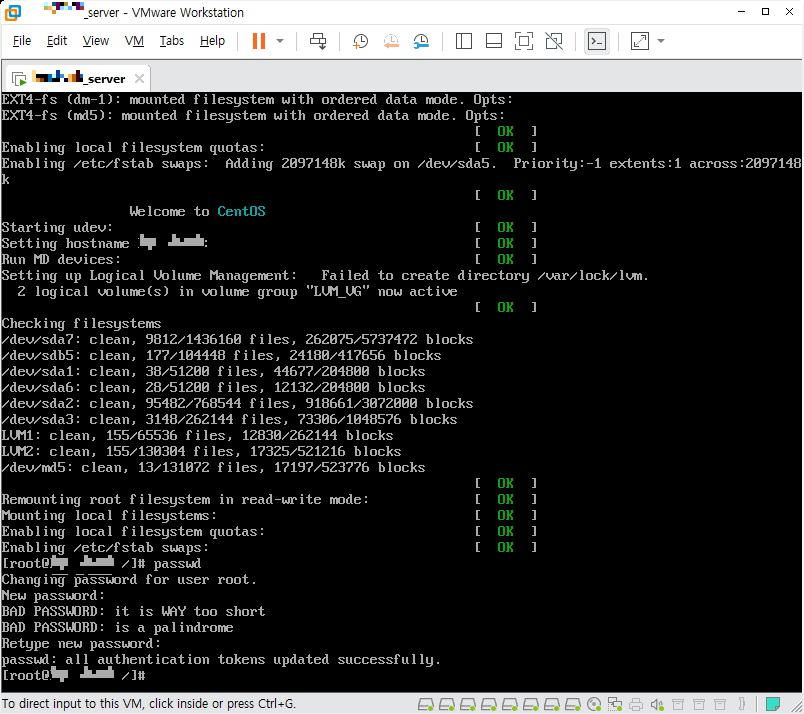
Task: Click the 'Retype new password:' line
Action: click(x=82, y=643)
